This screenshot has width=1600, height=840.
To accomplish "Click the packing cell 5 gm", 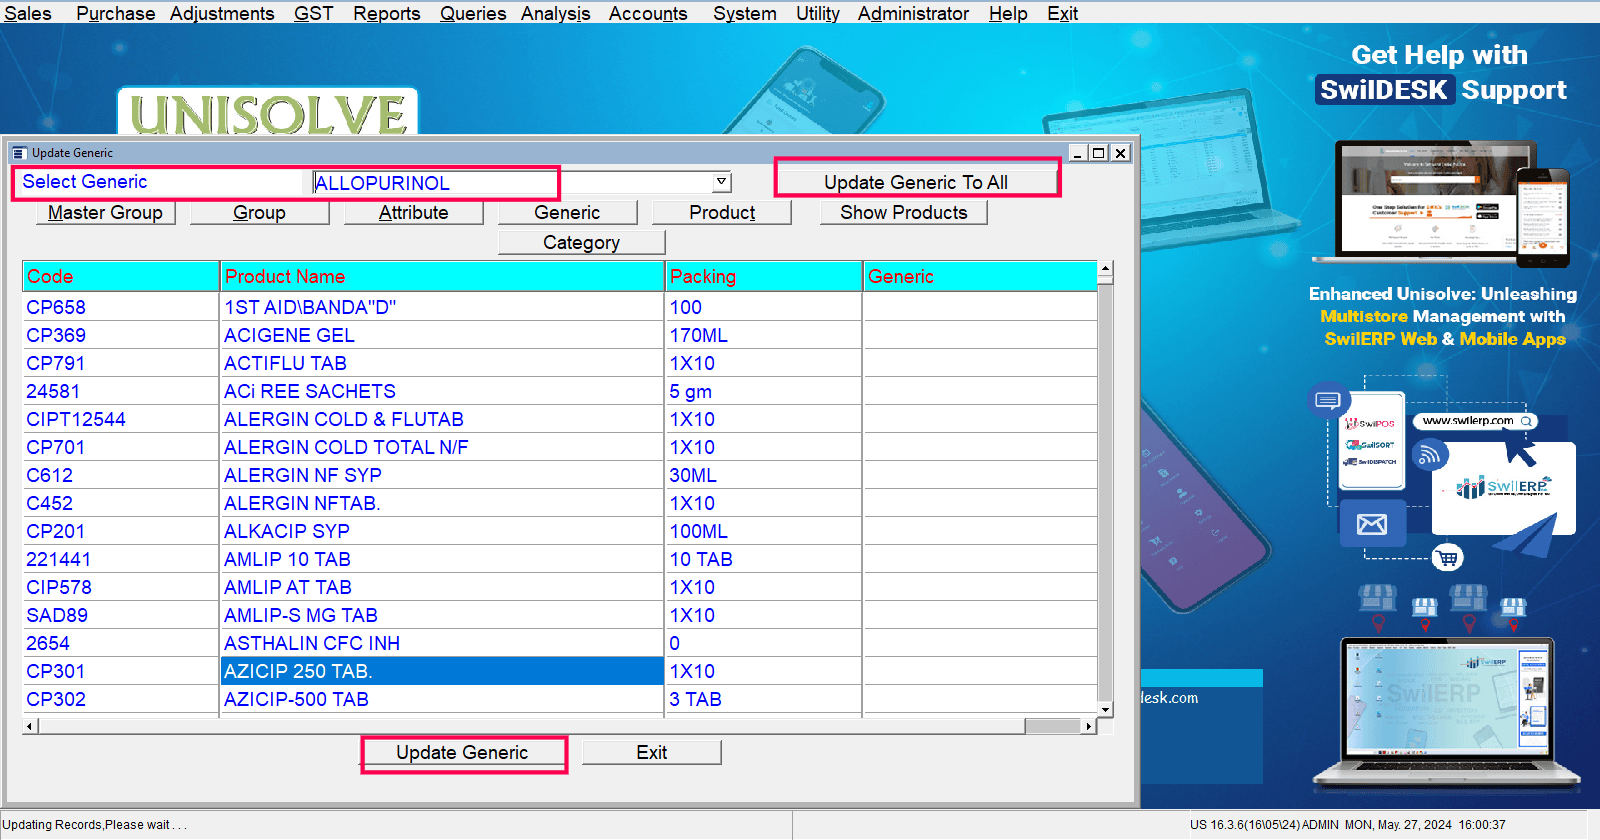I will pyautogui.click(x=764, y=391).
